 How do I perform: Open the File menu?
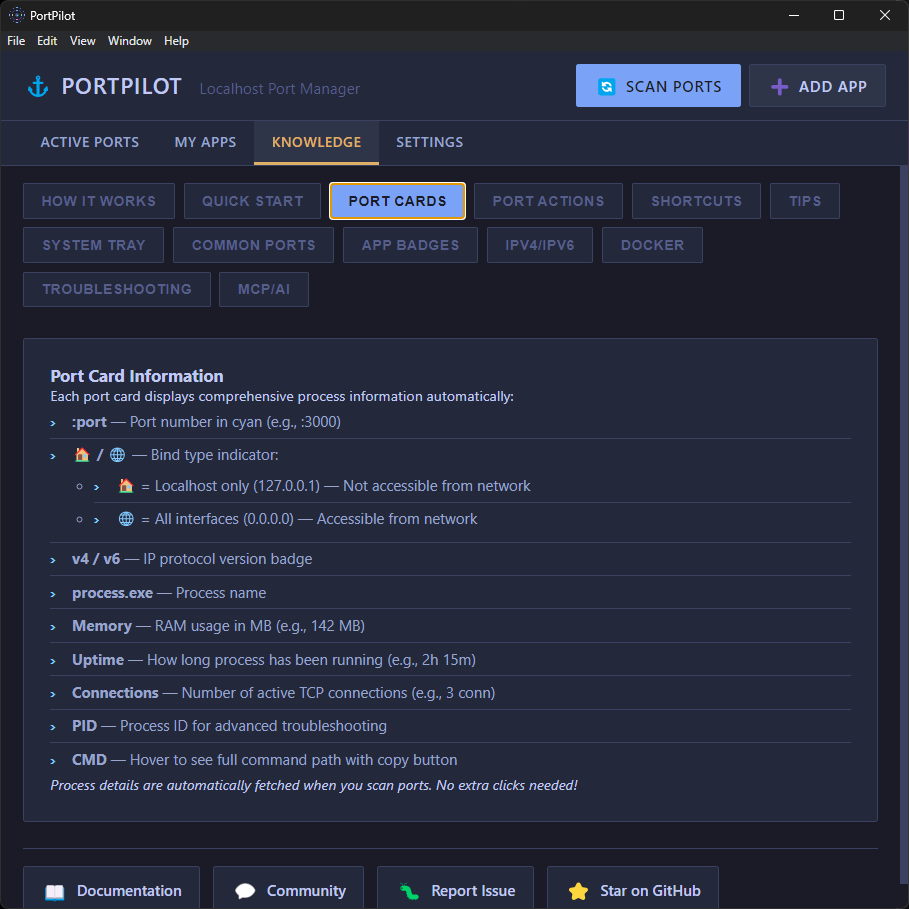coord(16,41)
